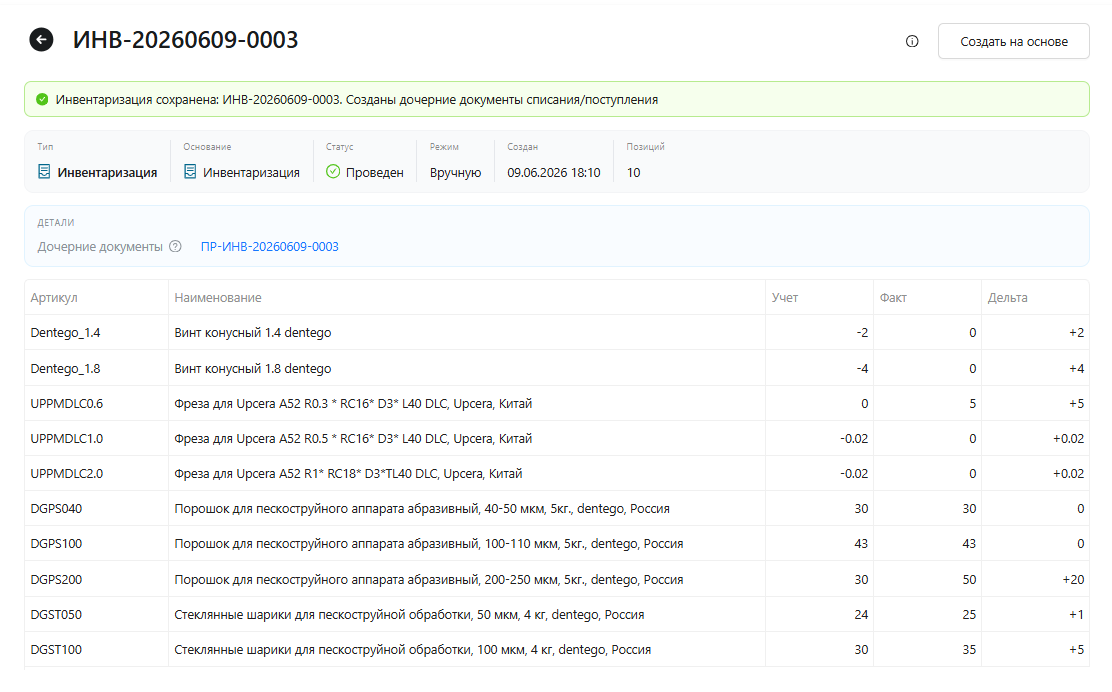Click the Позиций count 10
Screen dimensions: 1112x692
coord(633,172)
